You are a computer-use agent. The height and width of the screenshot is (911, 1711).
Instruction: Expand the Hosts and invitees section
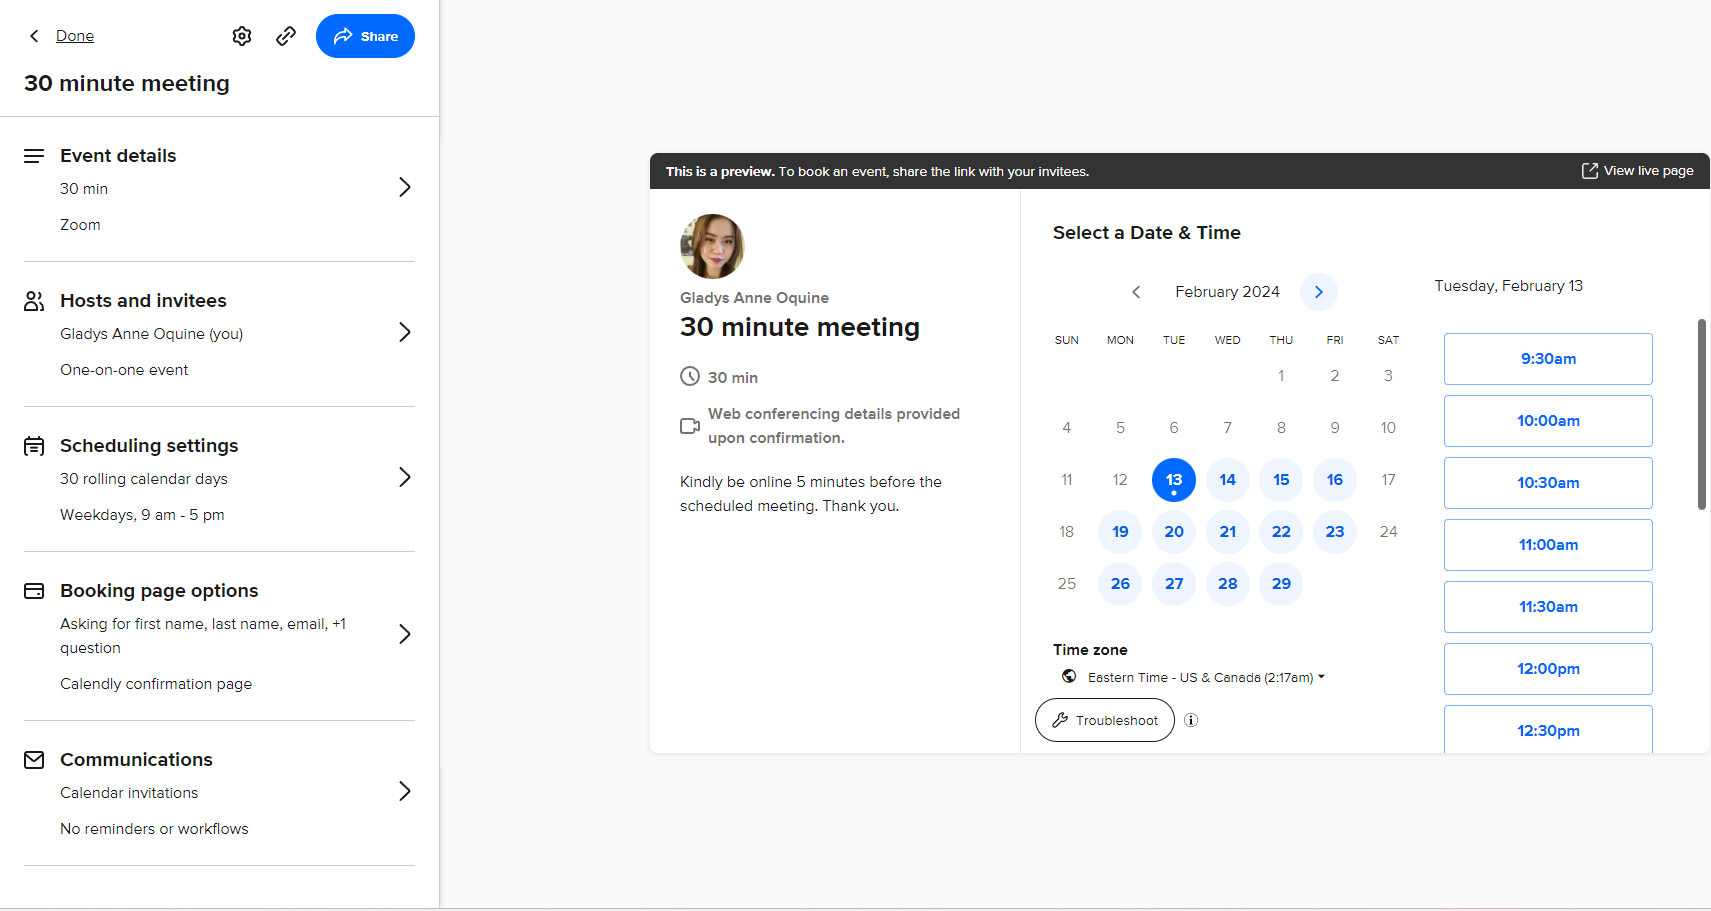click(x=405, y=332)
